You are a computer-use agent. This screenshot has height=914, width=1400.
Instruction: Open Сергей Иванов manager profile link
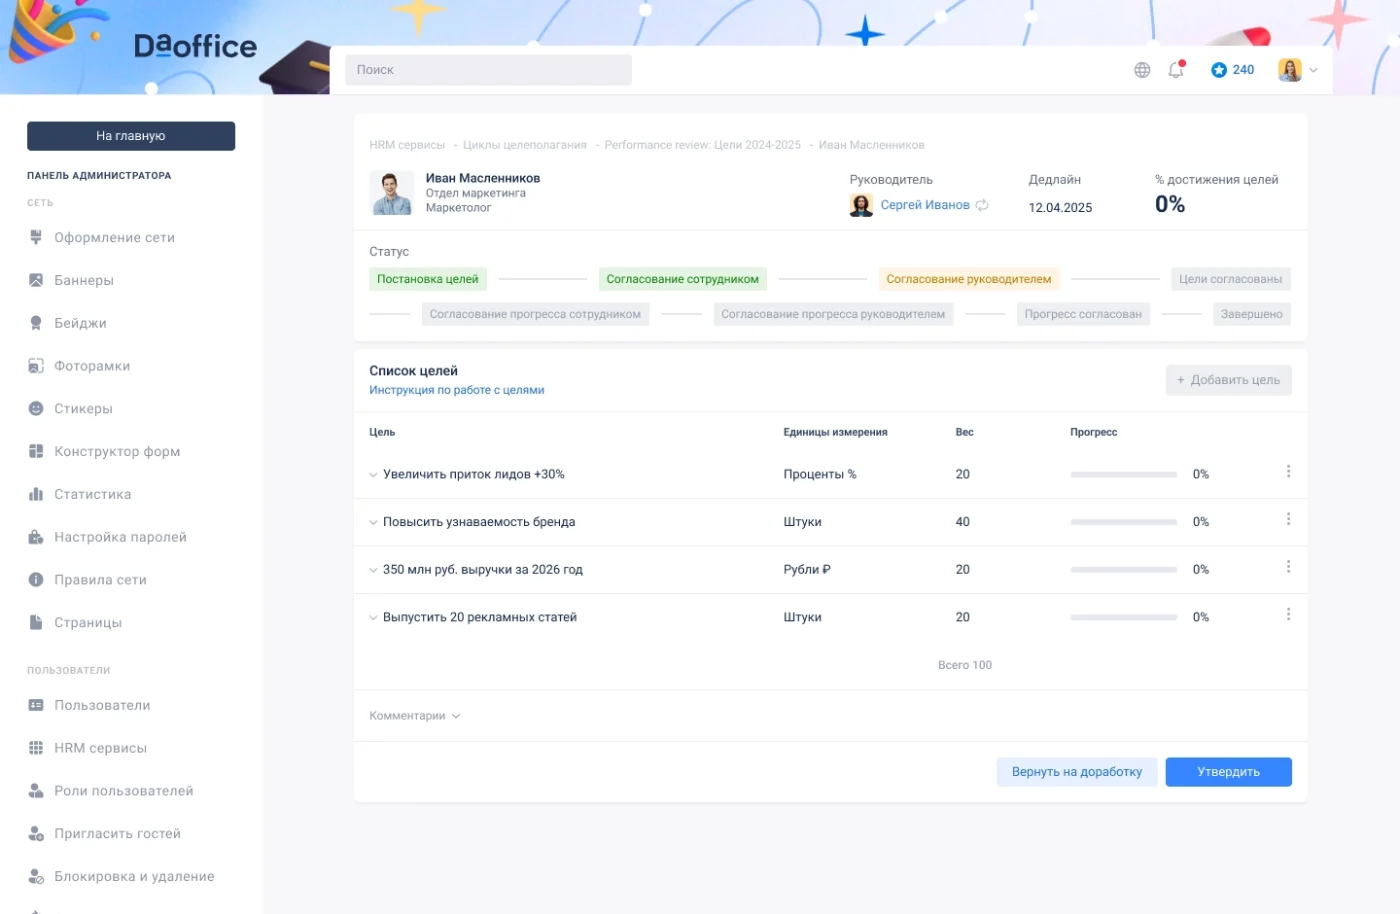(x=925, y=205)
